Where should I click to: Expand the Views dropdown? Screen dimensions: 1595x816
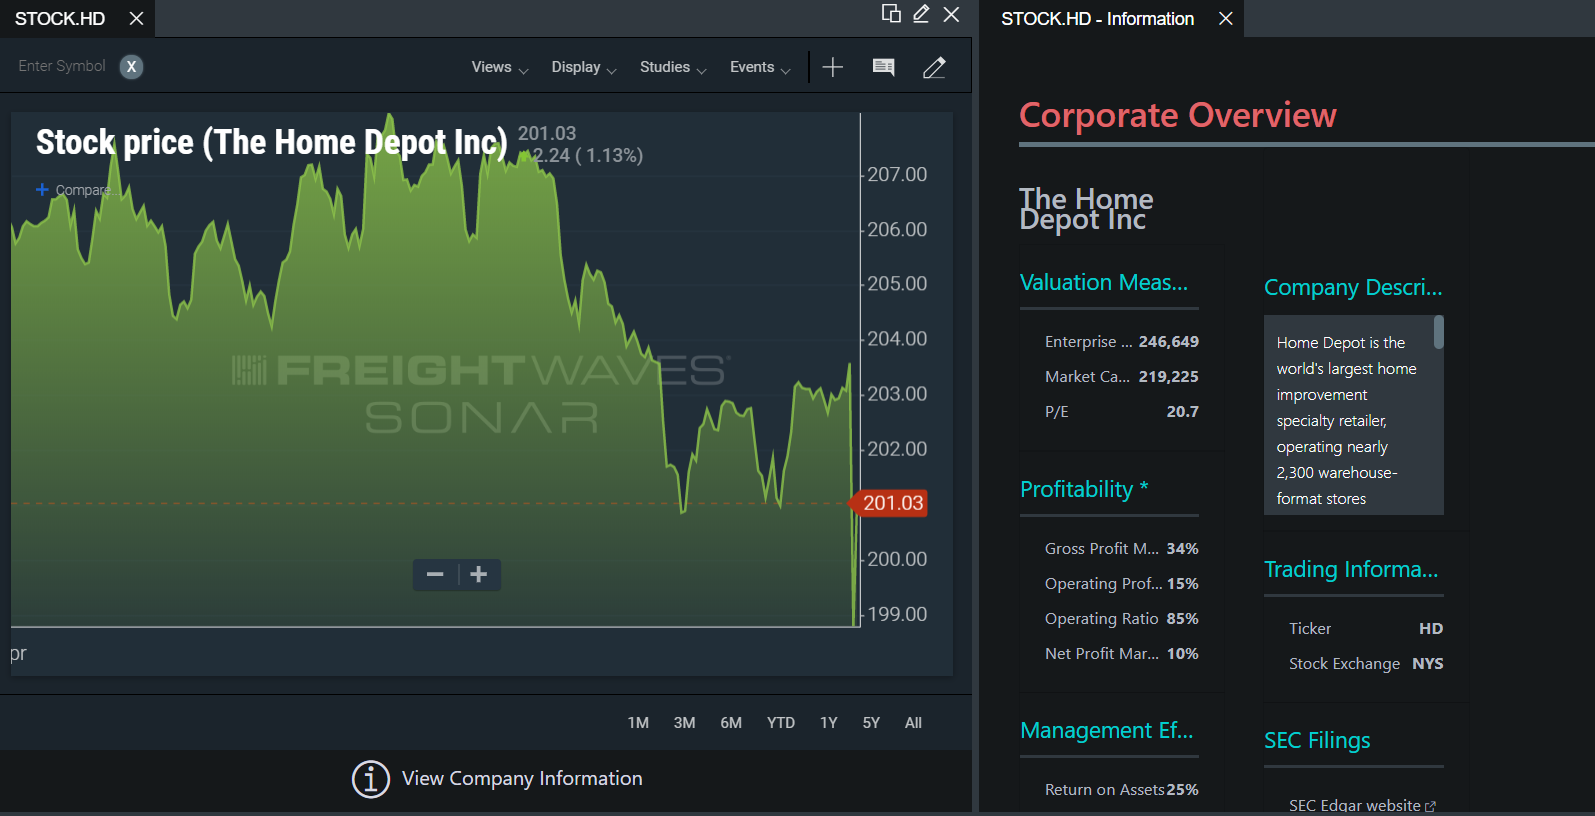(500, 67)
